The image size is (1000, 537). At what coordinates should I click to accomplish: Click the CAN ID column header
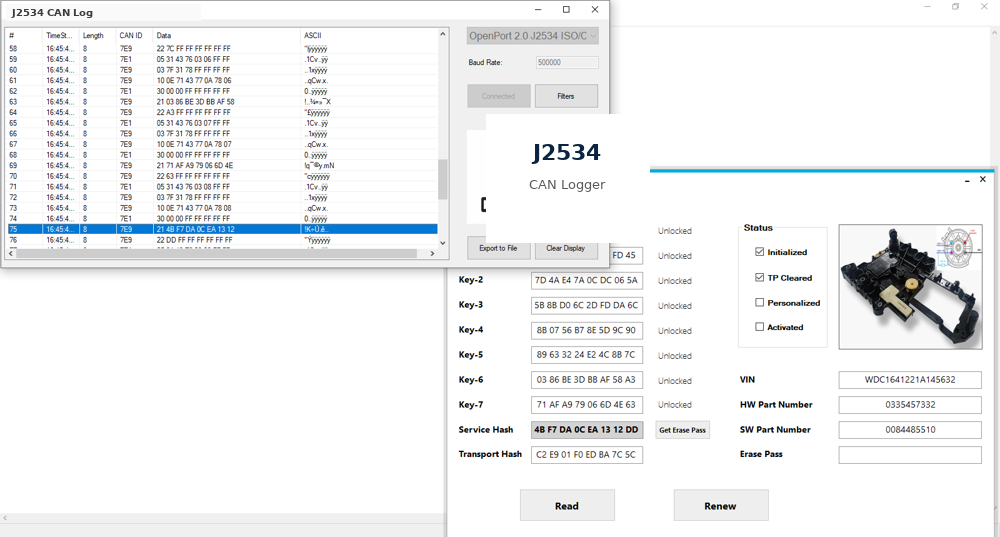(135, 36)
